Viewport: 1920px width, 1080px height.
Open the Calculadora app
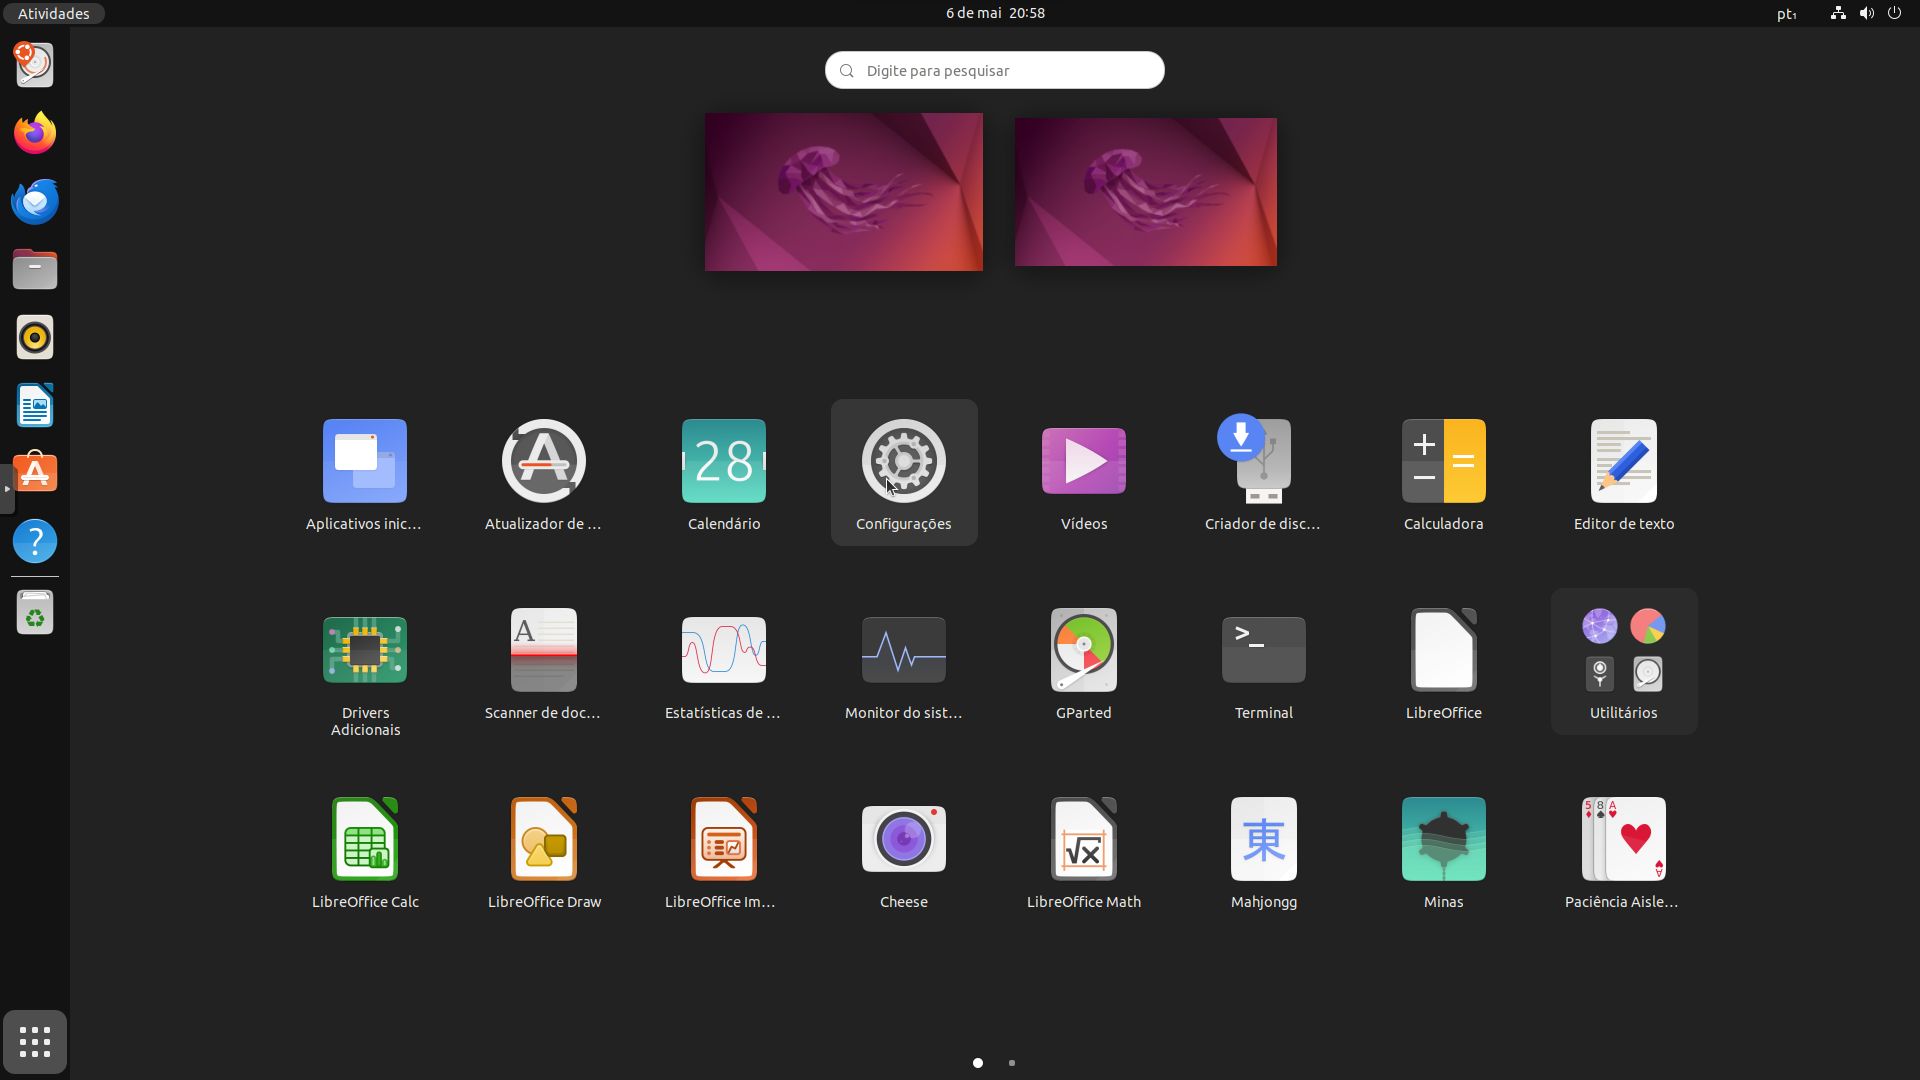pos(1443,462)
